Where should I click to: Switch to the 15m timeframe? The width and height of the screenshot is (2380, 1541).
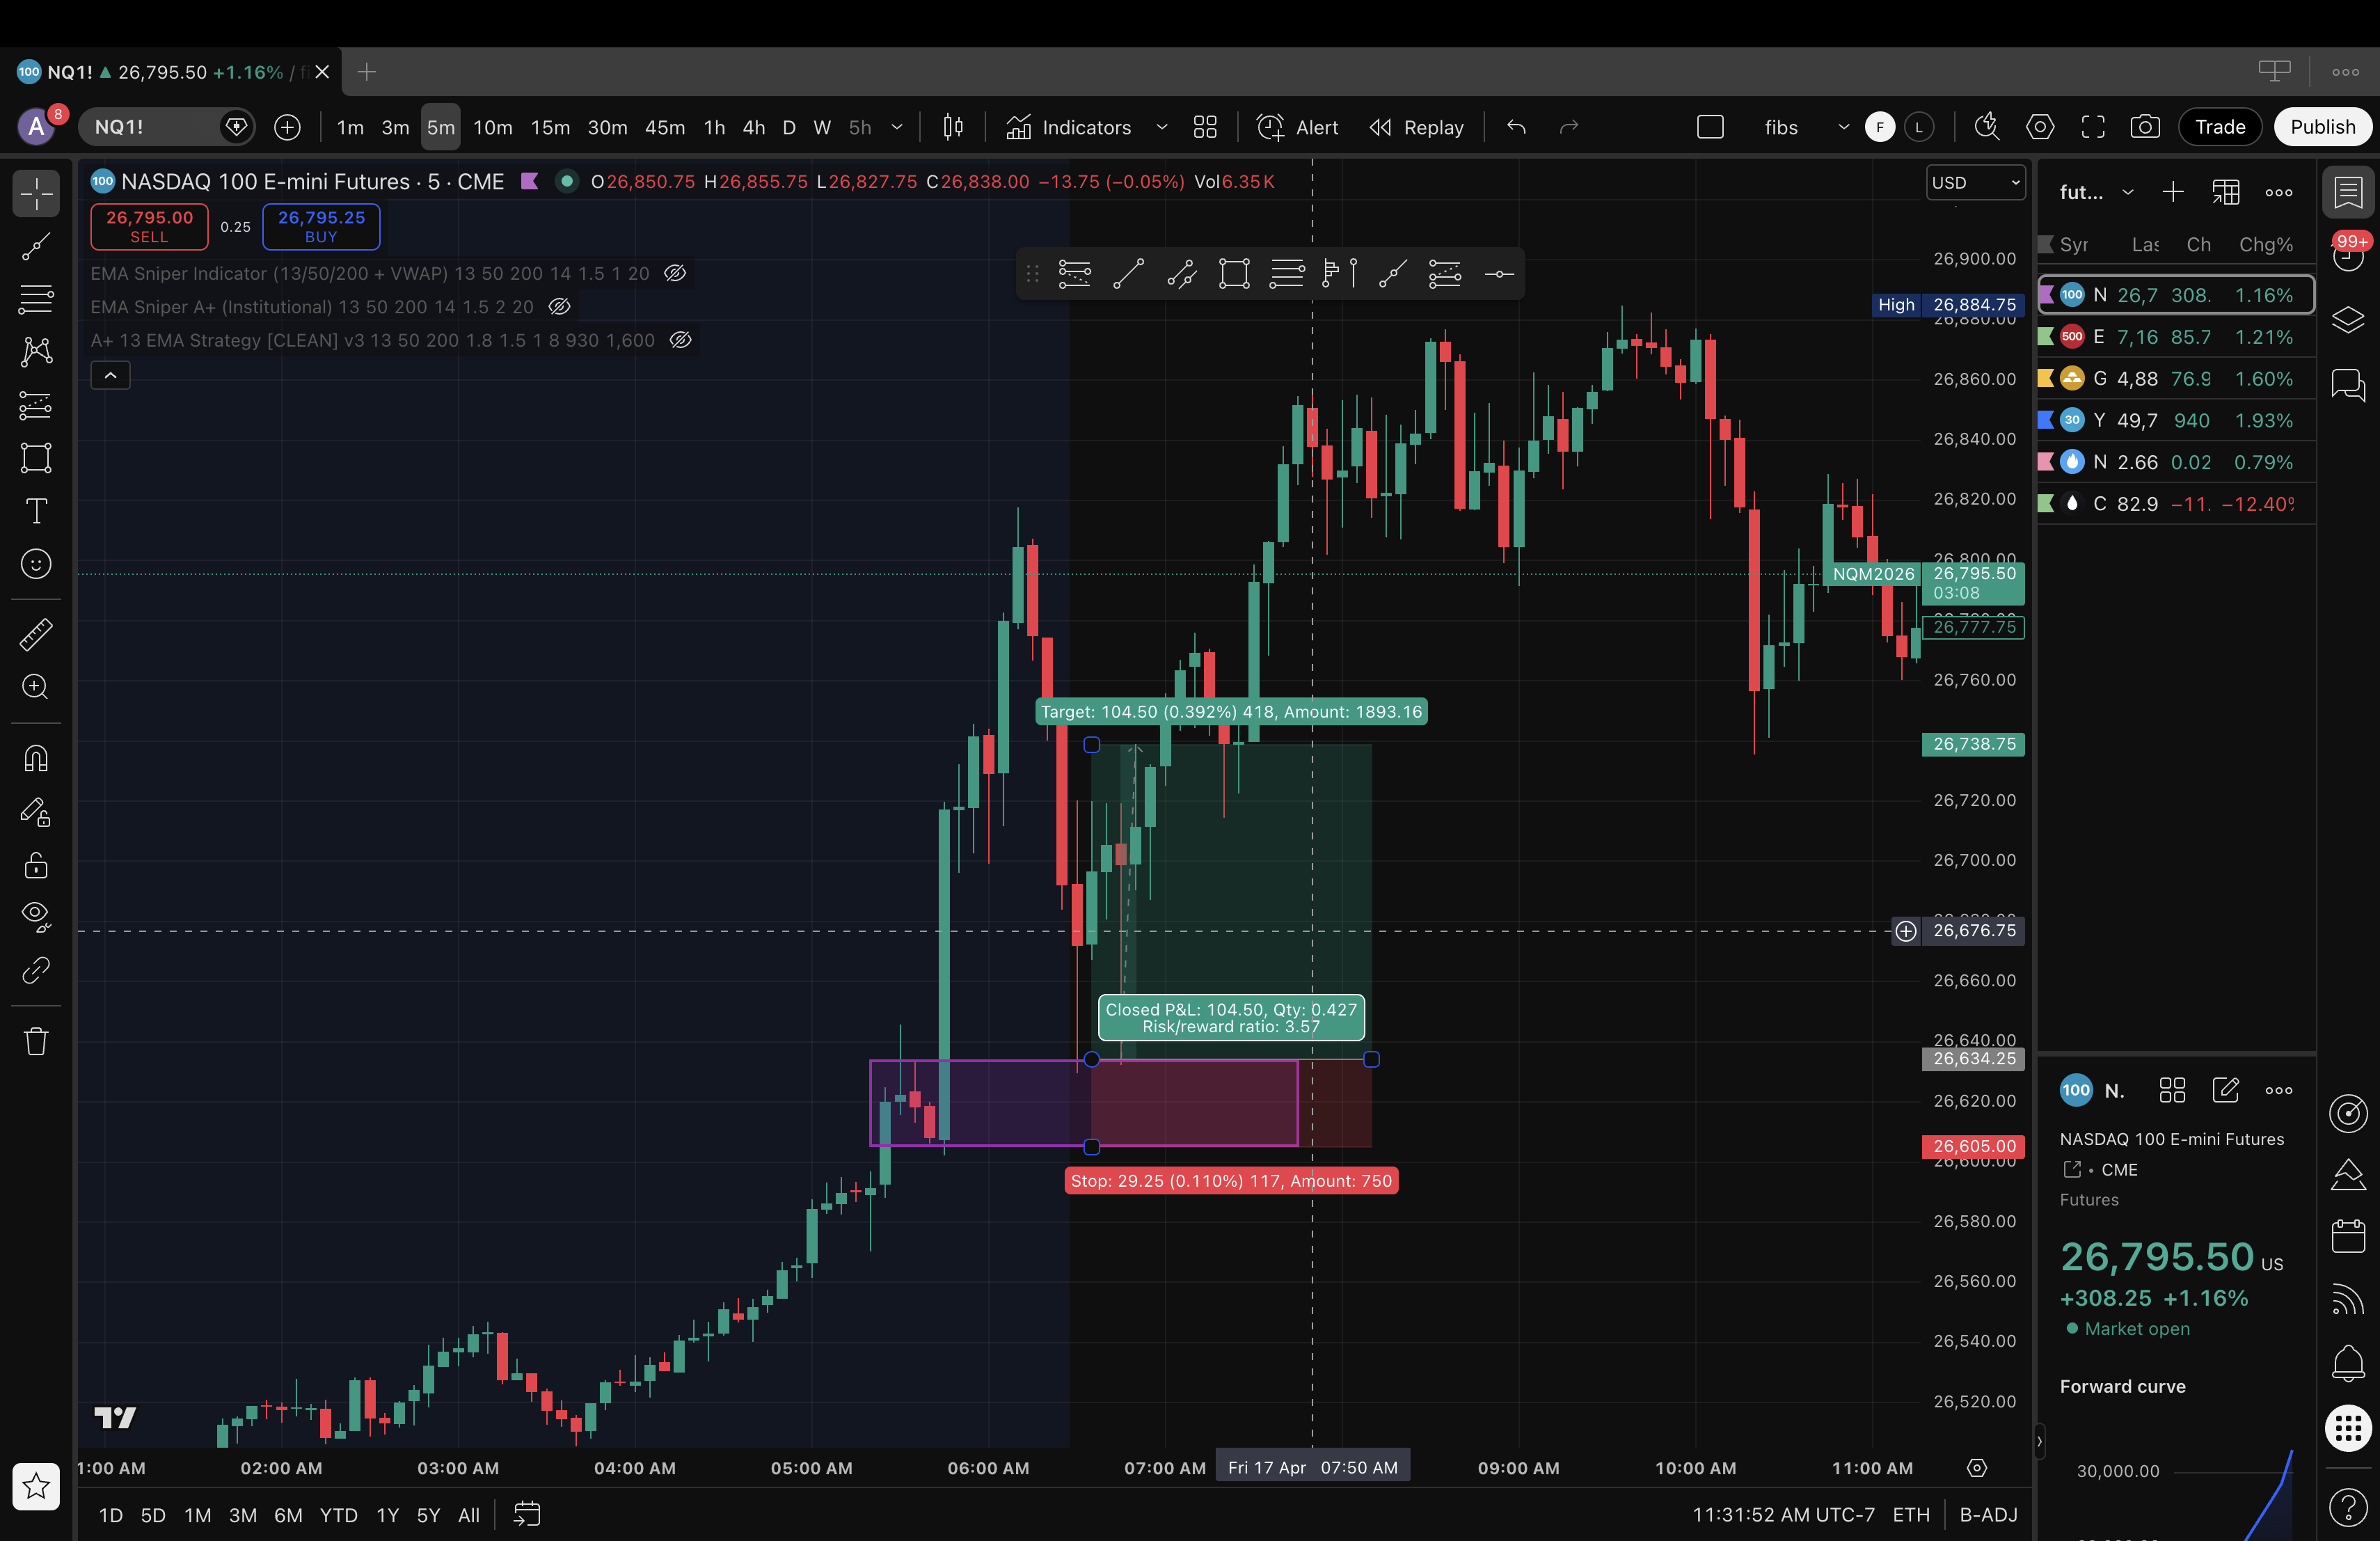[550, 127]
